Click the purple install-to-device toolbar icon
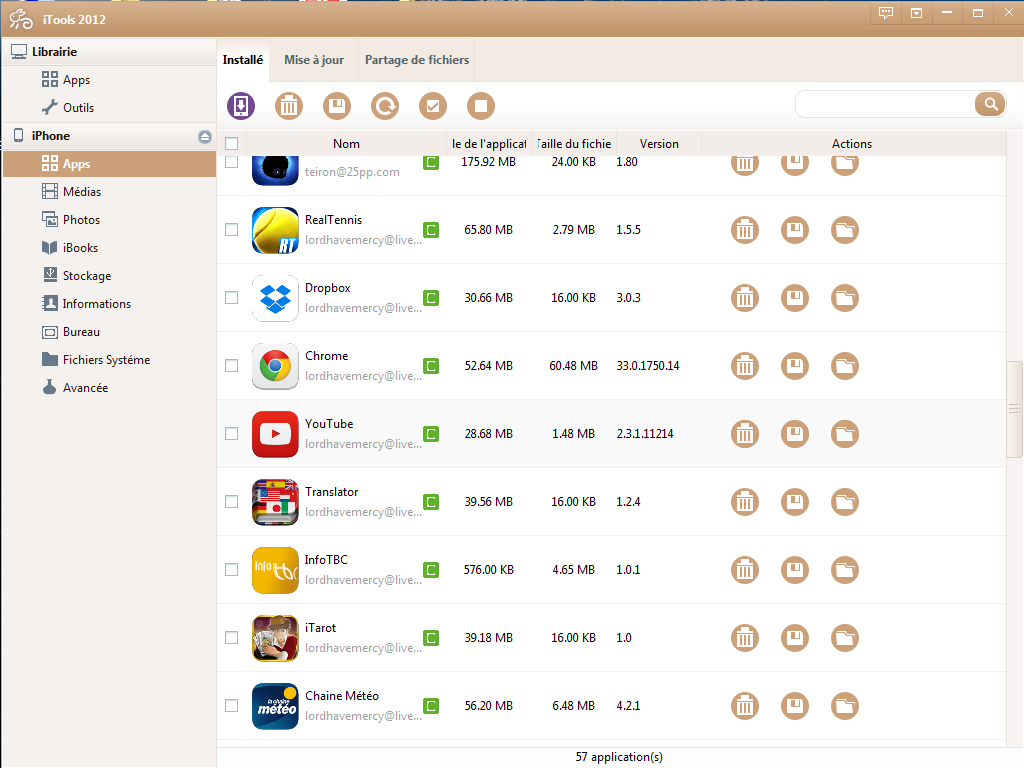Viewport: 1024px width, 768px height. [x=241, y=105]
